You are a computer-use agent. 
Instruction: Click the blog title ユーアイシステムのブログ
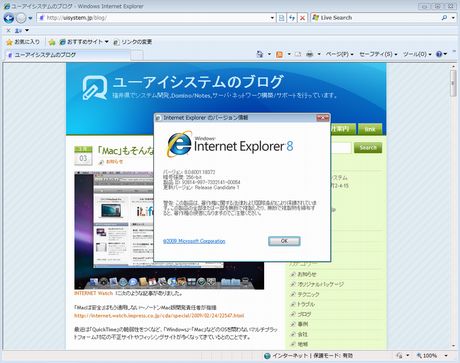[198, 82]
